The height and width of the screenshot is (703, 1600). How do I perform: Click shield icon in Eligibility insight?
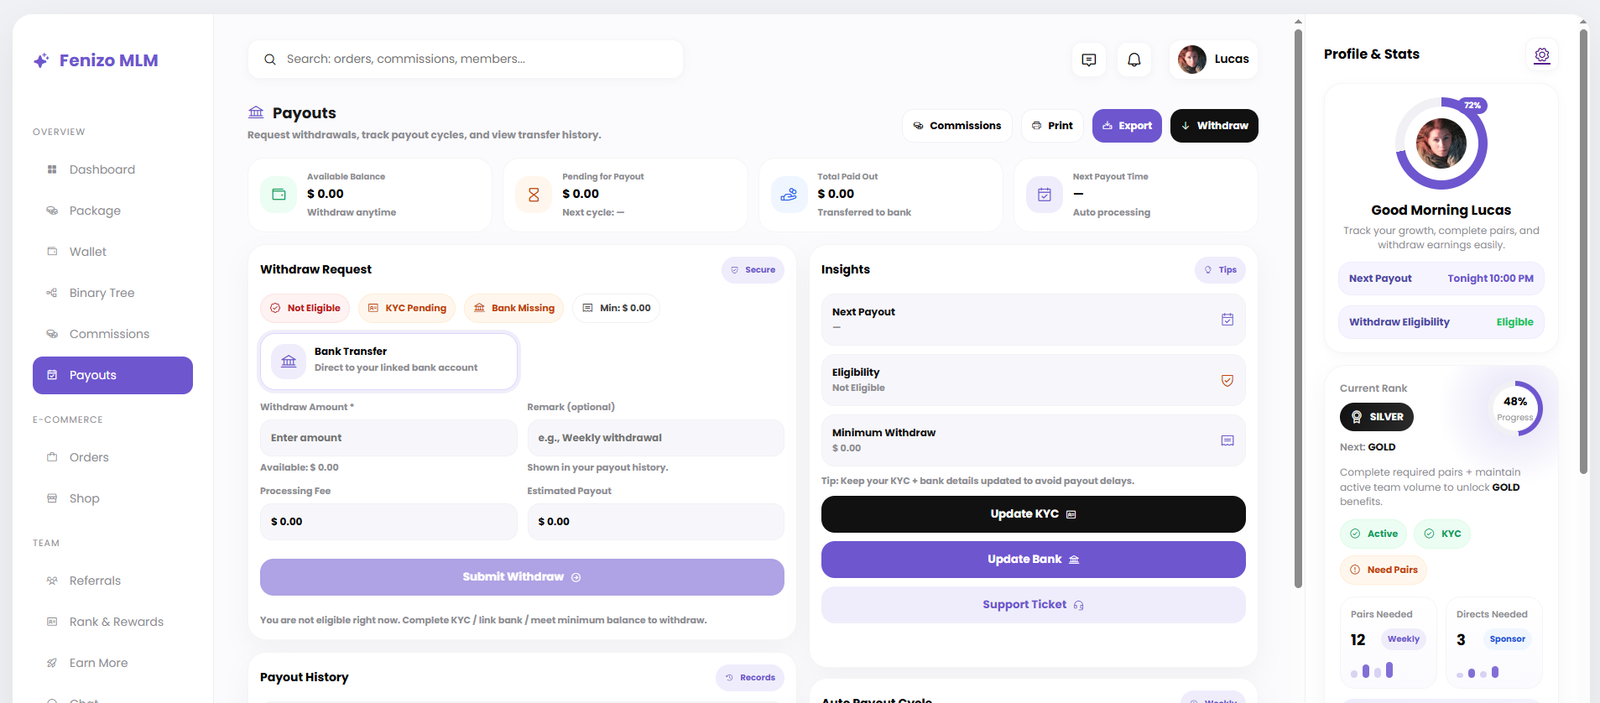tap(1227, 380)
